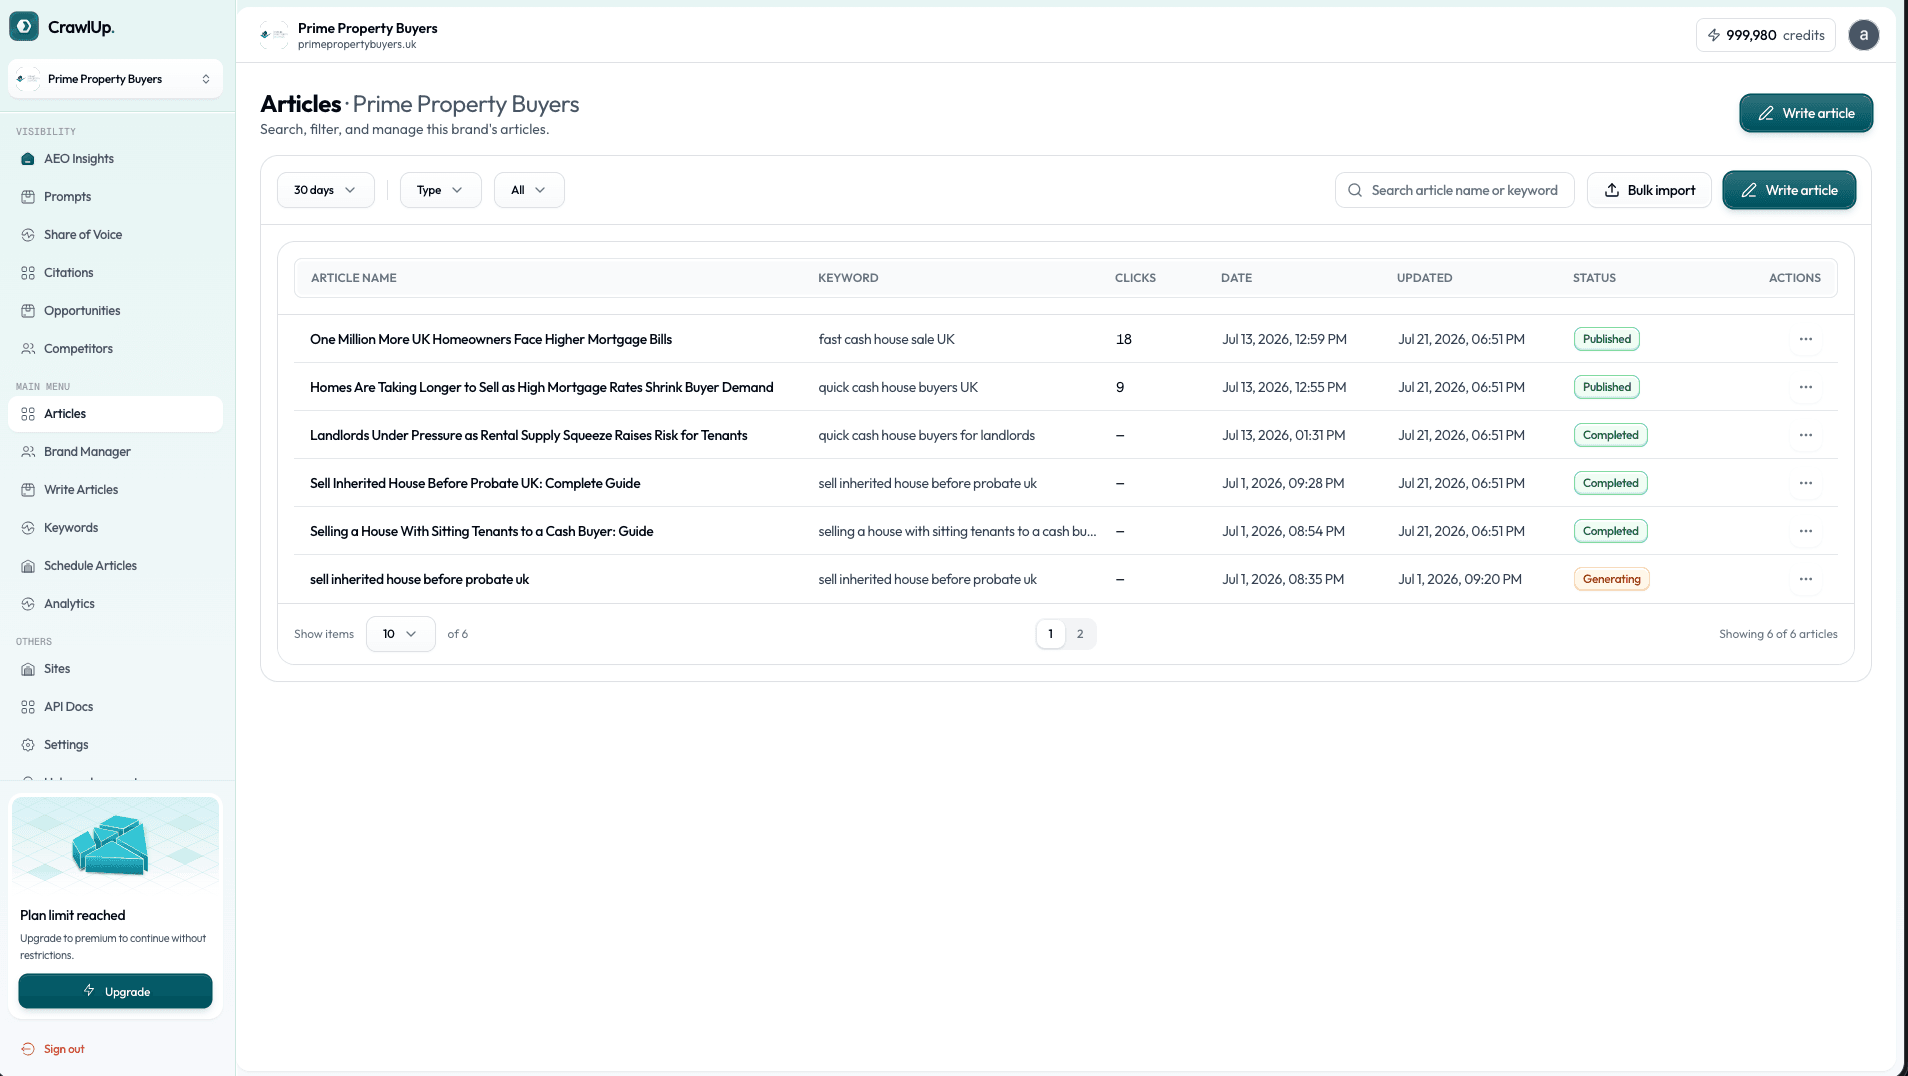Click the Prime Property Buyers brand logo in header
The width and height of the screenshot is (1908, 1076).
273,35
